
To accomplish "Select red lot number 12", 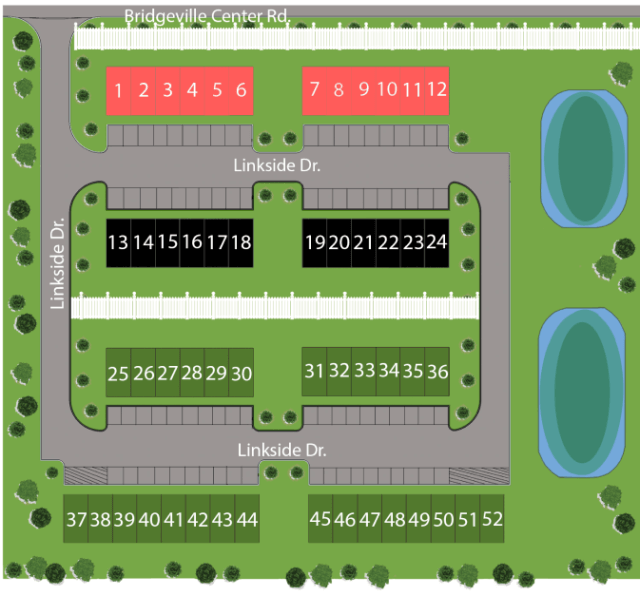I will pyautogui.click(x=437, y=89).
